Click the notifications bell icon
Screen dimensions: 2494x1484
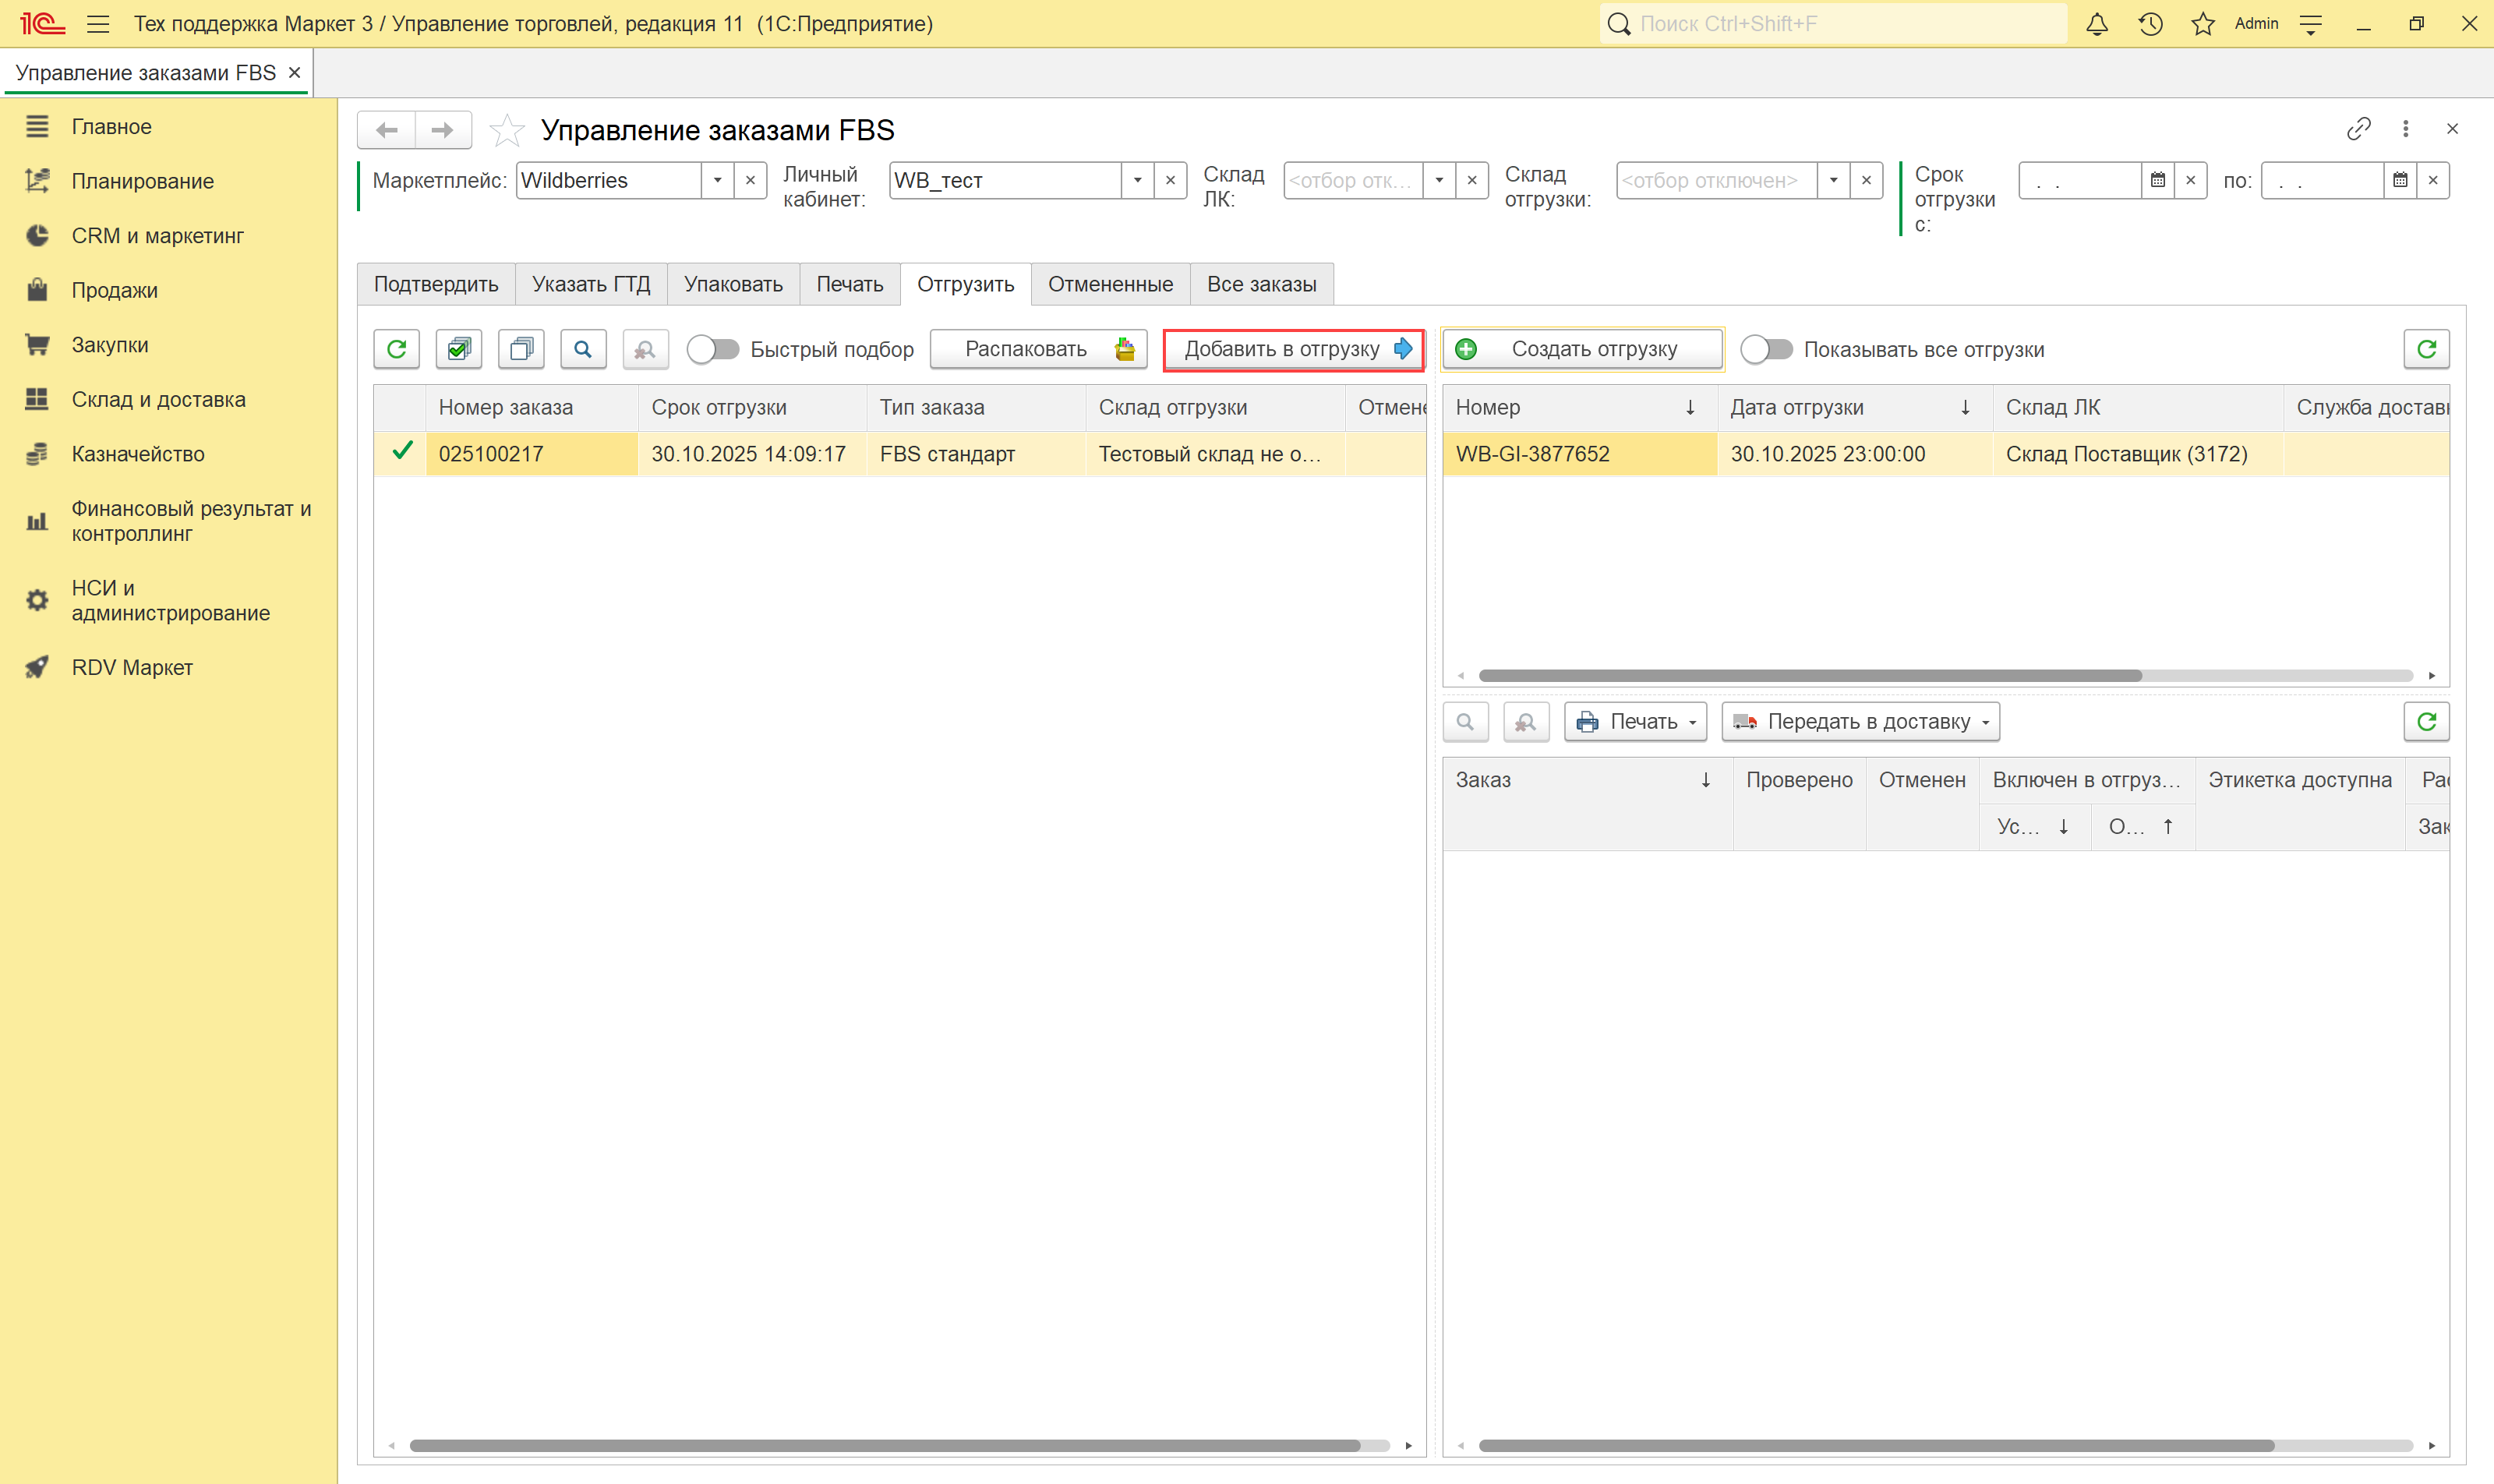[x=2096, y=24]
